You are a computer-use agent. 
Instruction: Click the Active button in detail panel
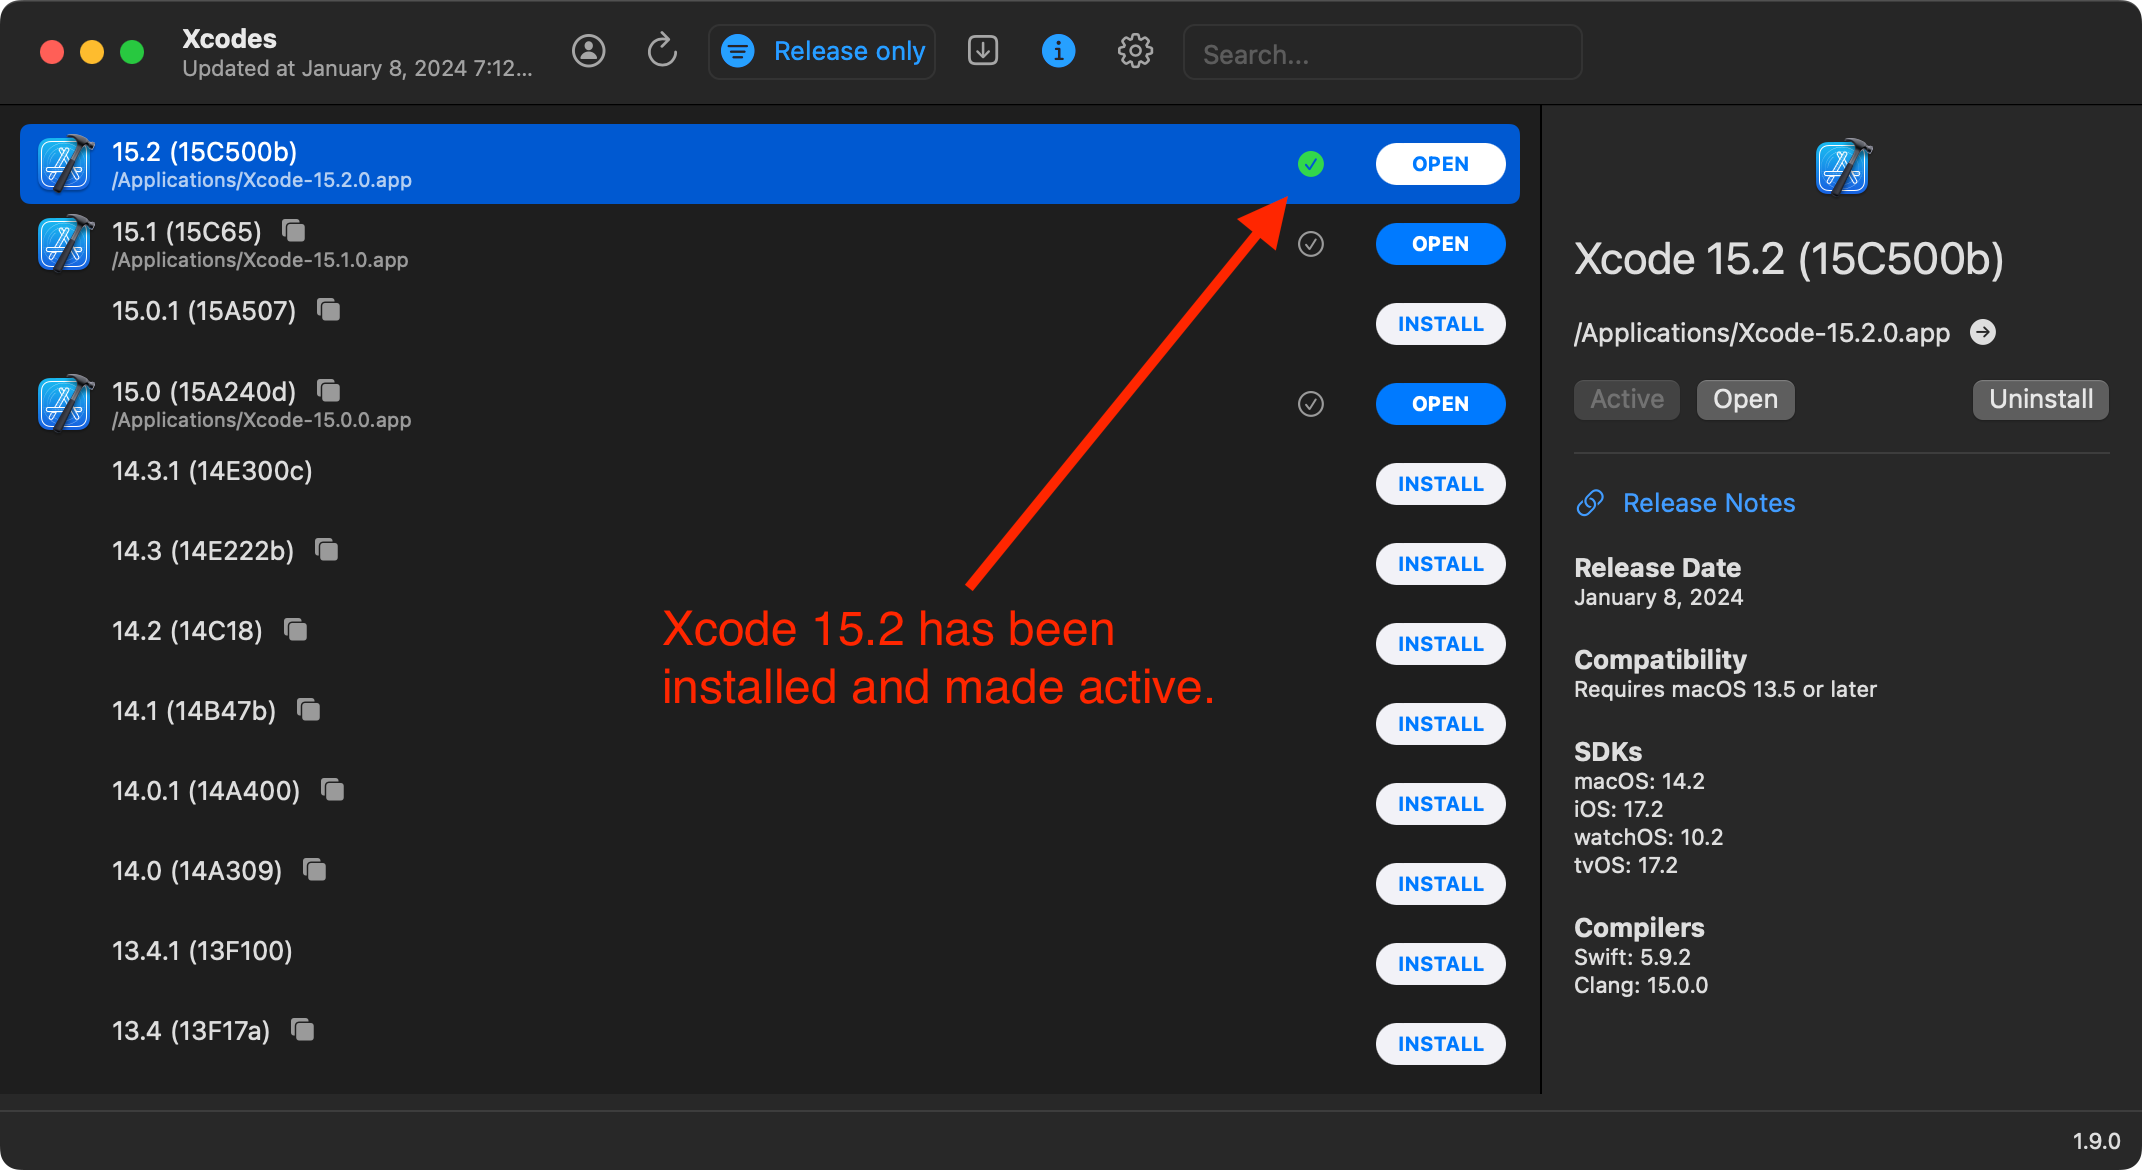point(1626,399)
